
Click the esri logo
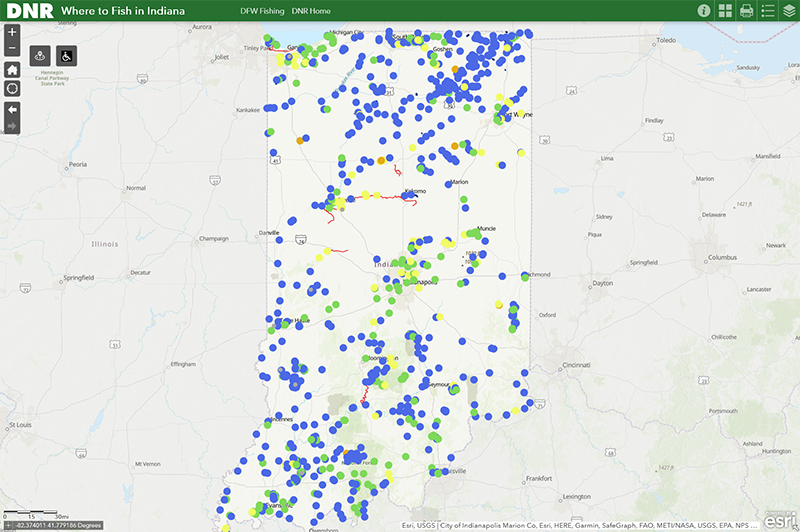click(781, 520)
